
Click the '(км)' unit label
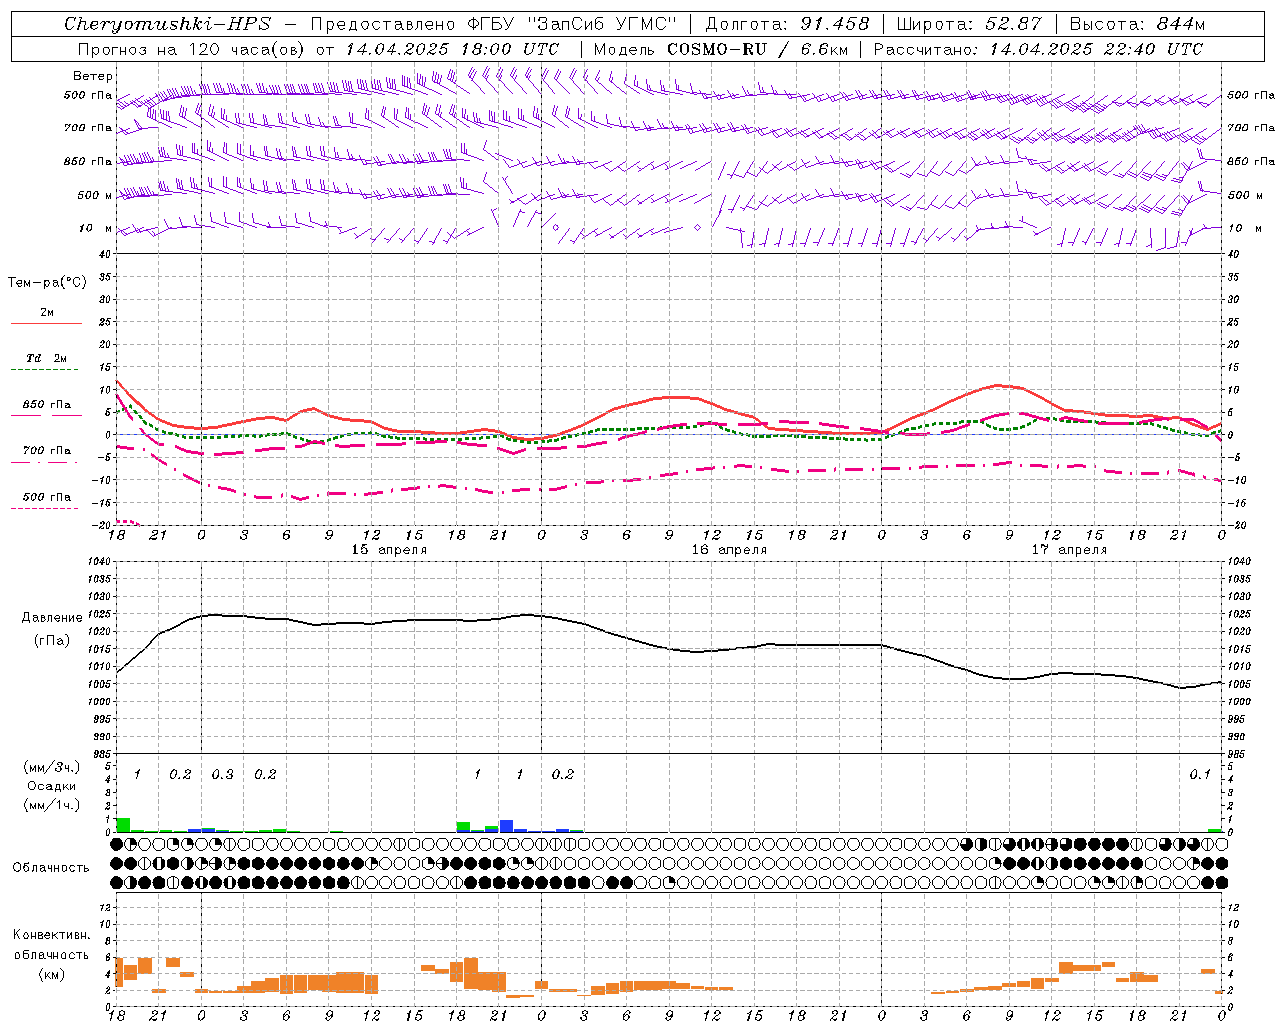[51, 973]
